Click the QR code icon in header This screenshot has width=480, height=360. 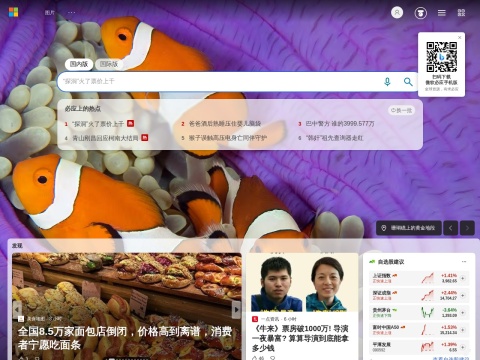pyautogui.click(x=461, y=13)
